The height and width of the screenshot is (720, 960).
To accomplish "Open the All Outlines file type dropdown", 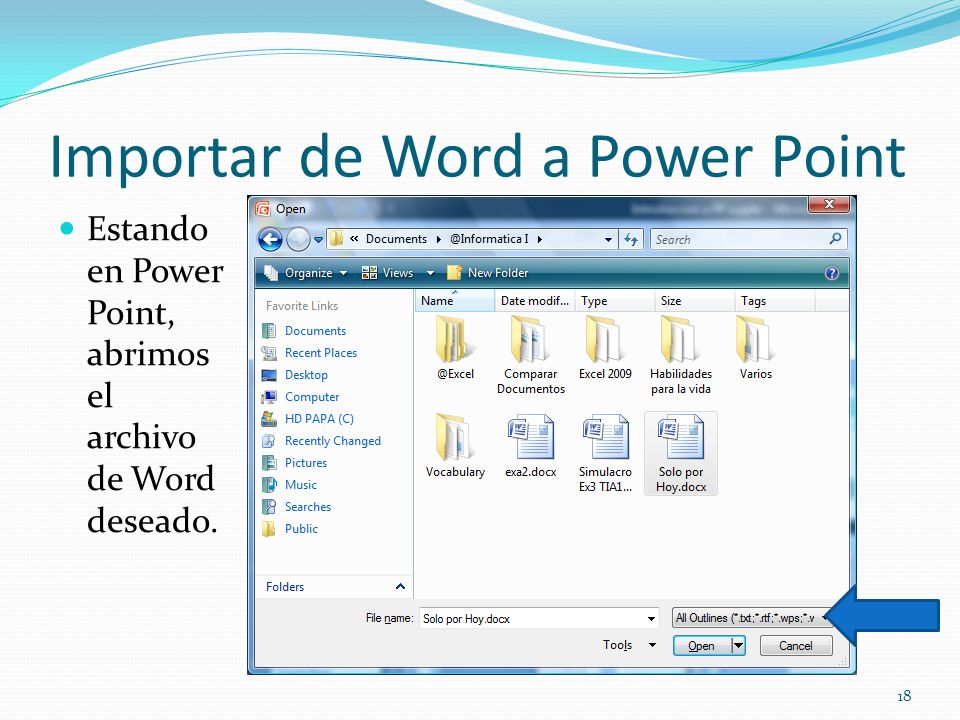I will (750, 618).
